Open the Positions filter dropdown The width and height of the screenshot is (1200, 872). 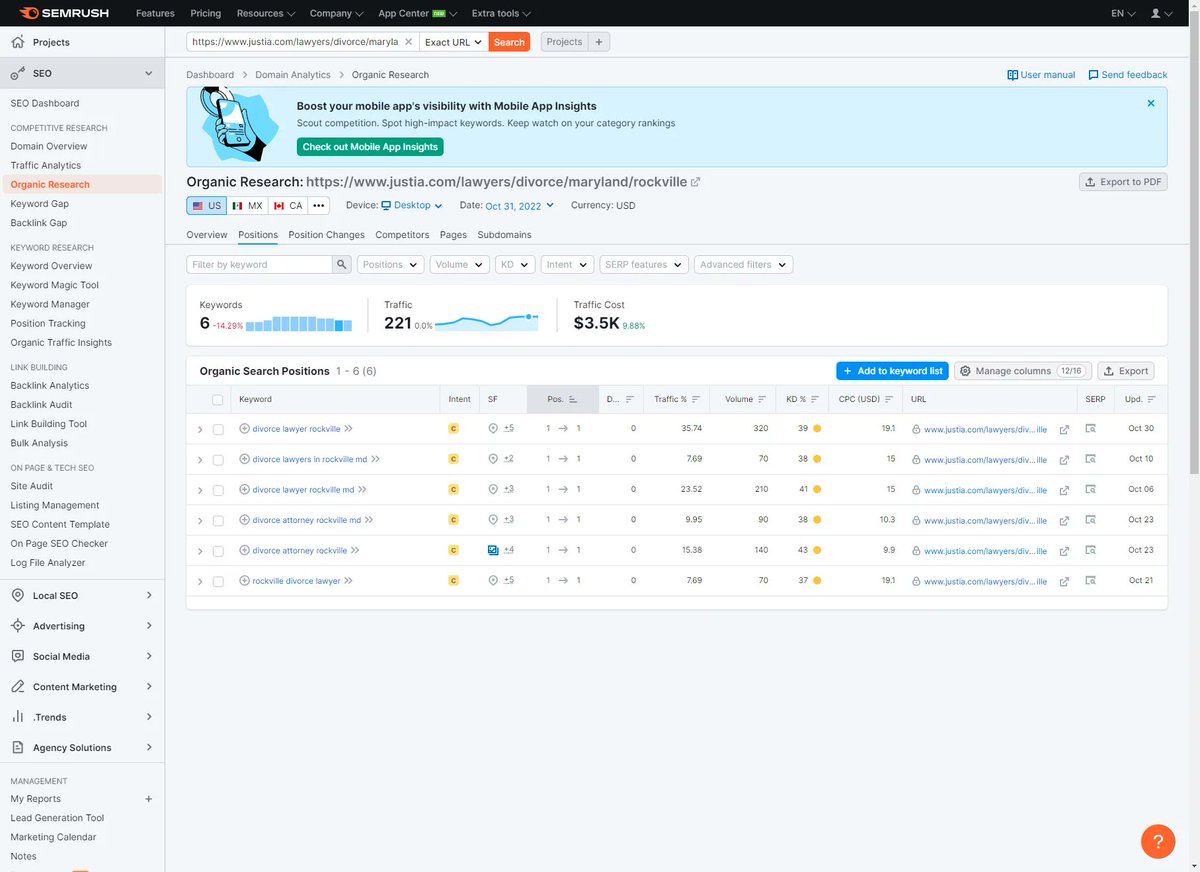389,265
